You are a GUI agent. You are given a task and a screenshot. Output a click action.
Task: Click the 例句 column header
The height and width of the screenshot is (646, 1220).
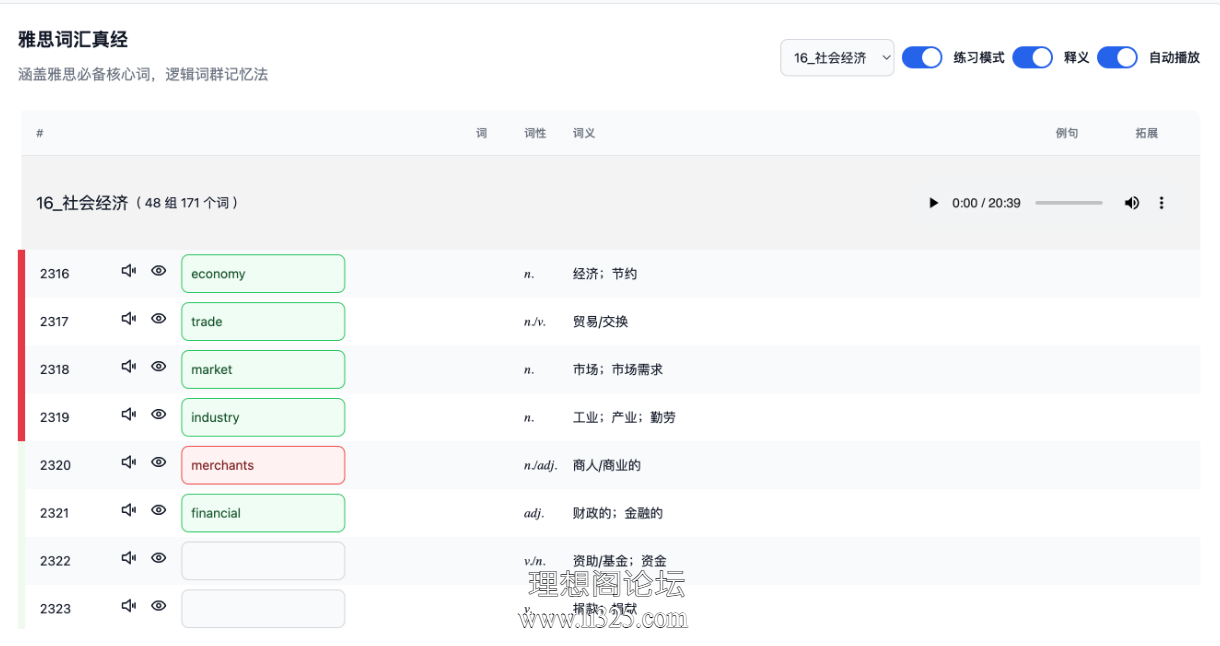tap(1067, 133)
